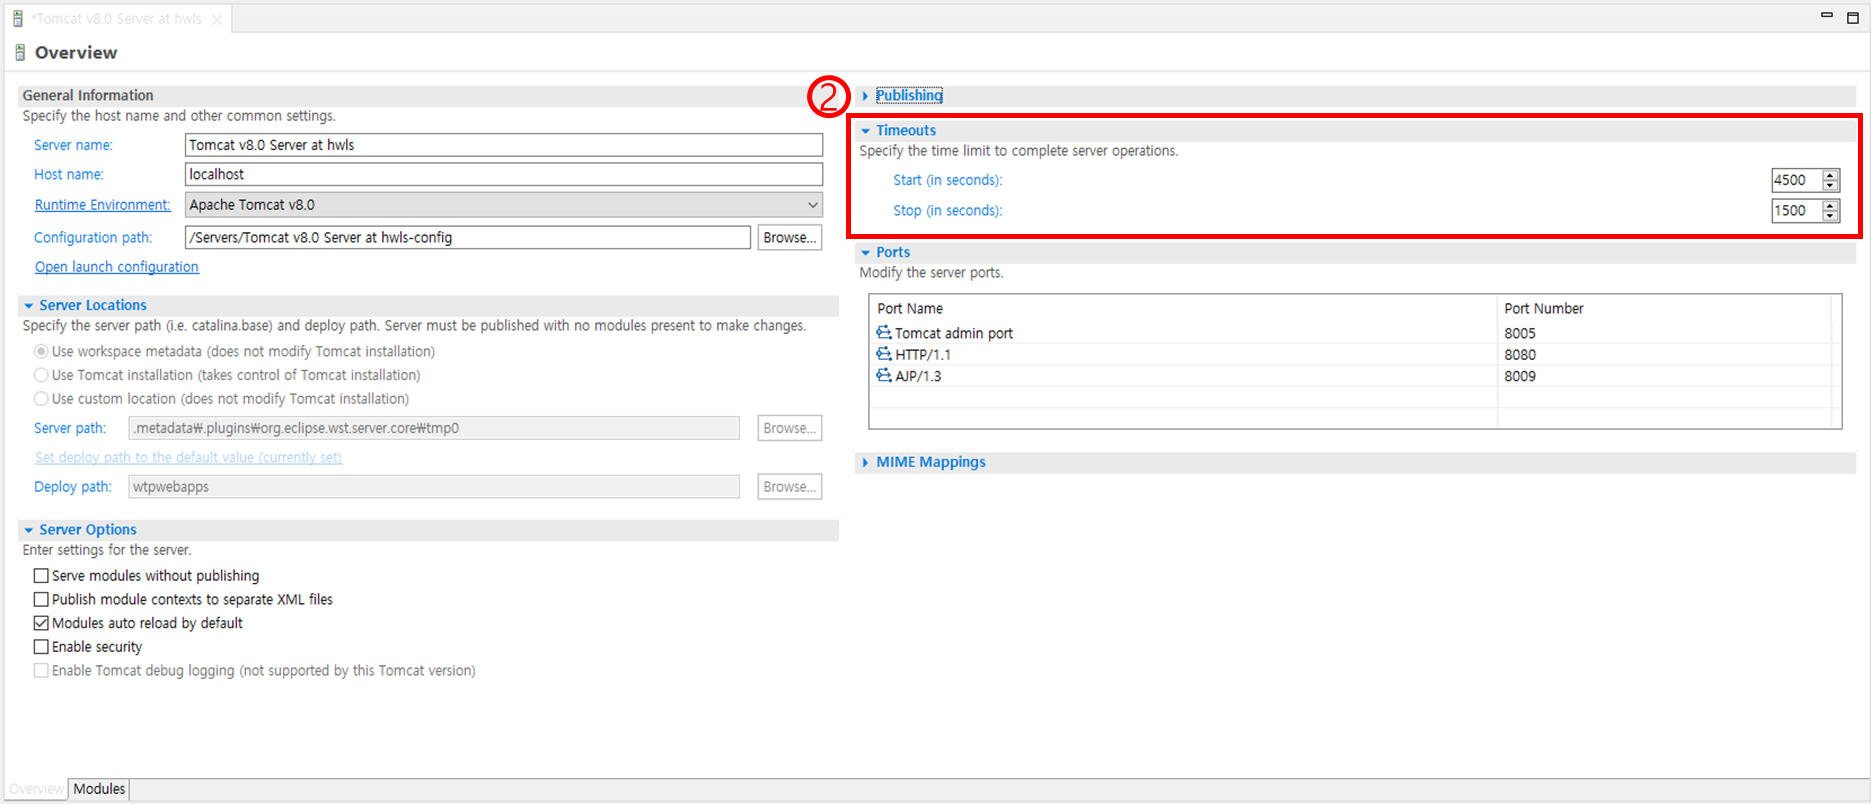Click the HTTP/1.1 port row icon
This screenshot has width=1871, height=804.
click(884, 354)
